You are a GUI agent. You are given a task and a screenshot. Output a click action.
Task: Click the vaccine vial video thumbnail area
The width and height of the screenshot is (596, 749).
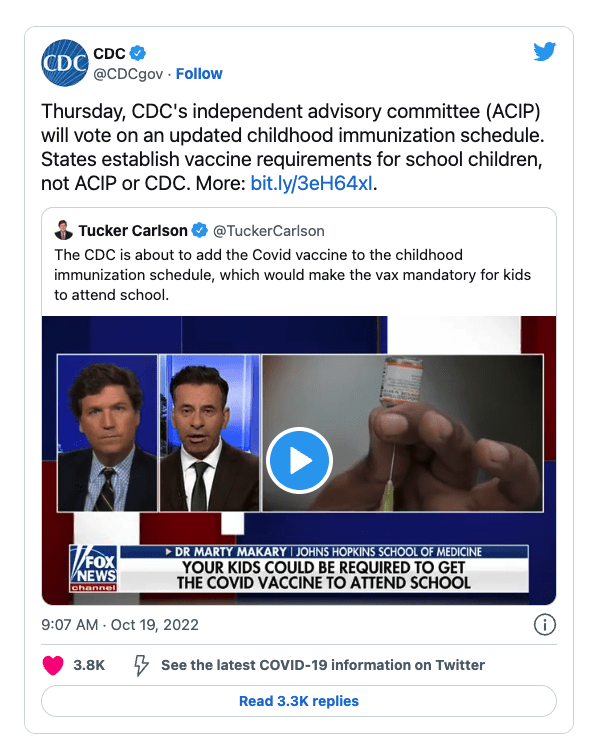(x=403, y=433)
